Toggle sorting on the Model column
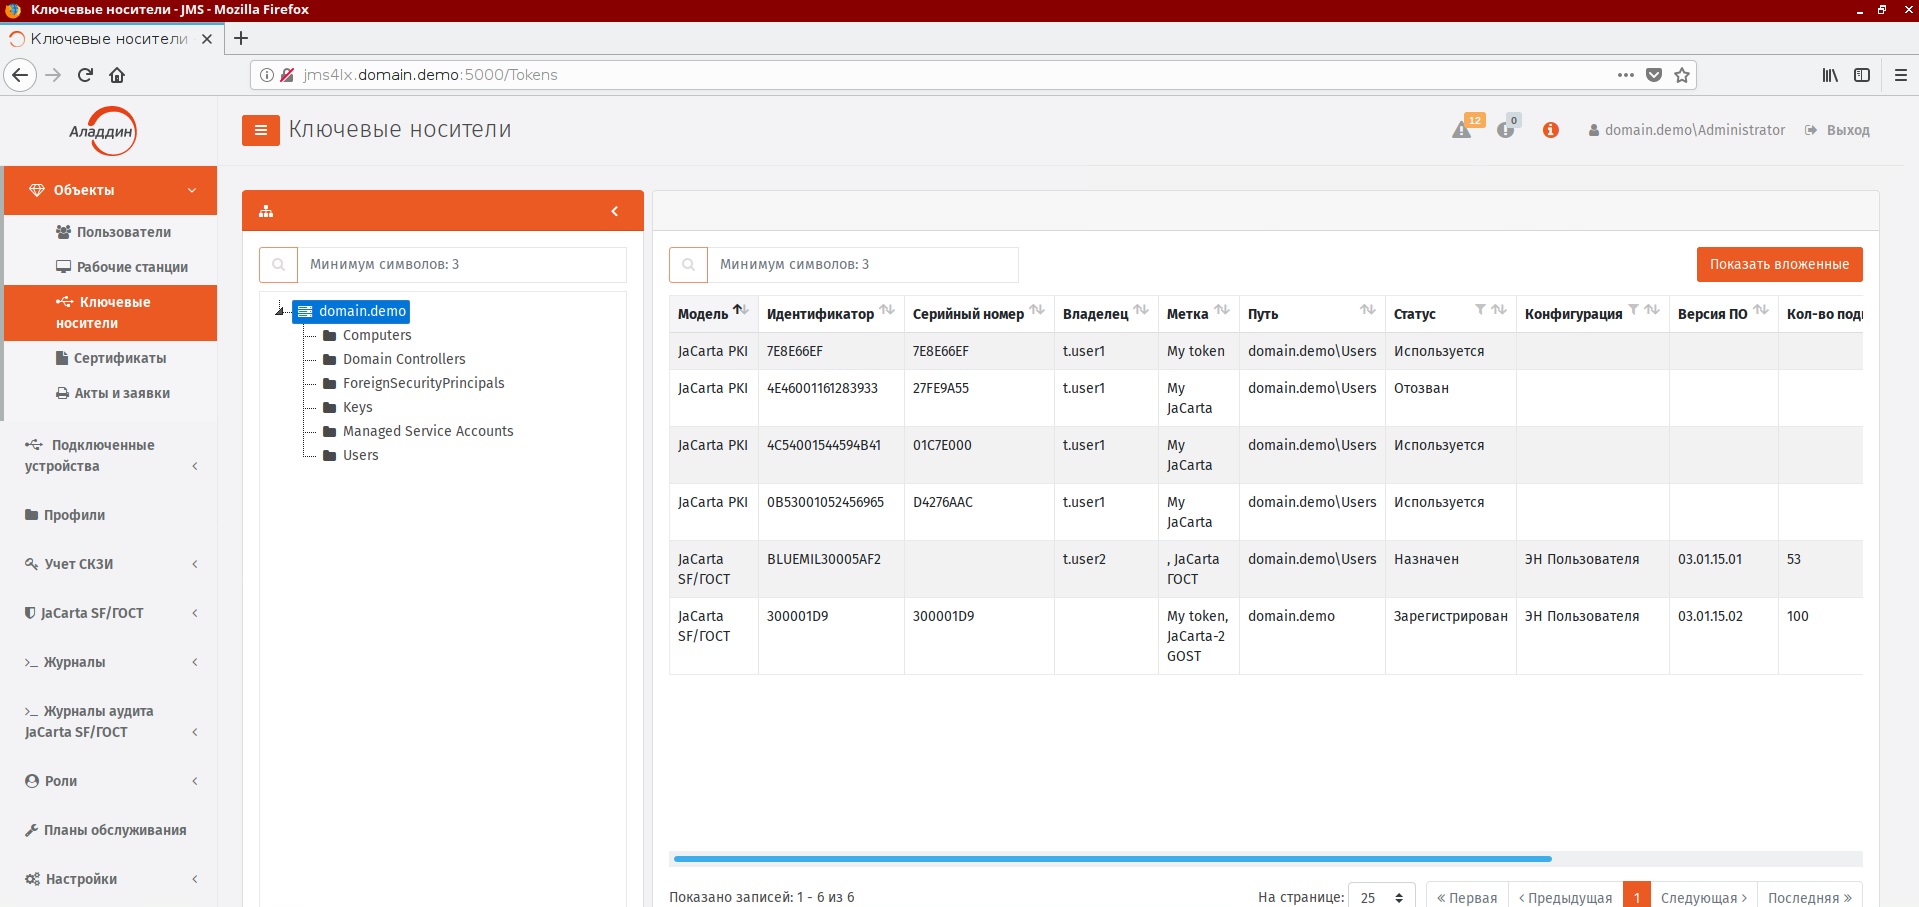This screenshot has height=907, width=1919. pyautogui.click(x=740, y=310)
